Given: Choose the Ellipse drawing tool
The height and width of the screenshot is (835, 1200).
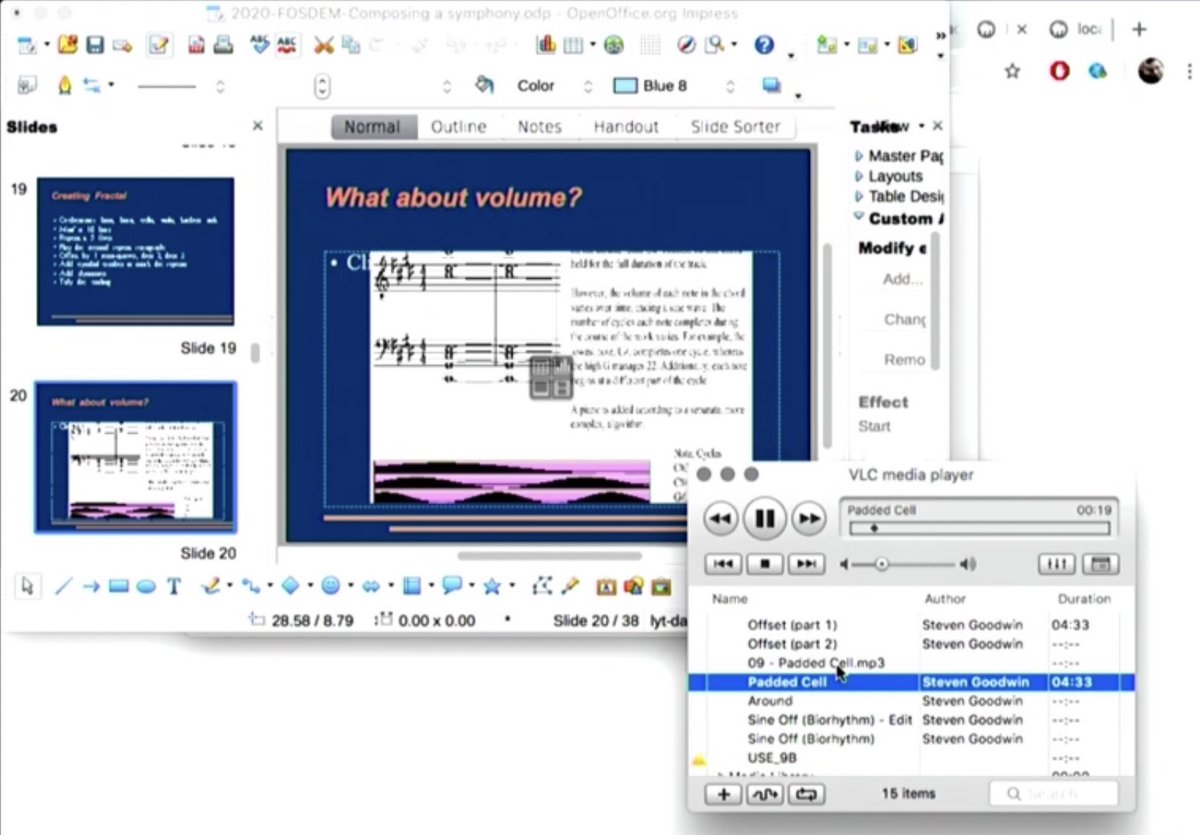Looking at the screenshot, I should tap(146, 587).
